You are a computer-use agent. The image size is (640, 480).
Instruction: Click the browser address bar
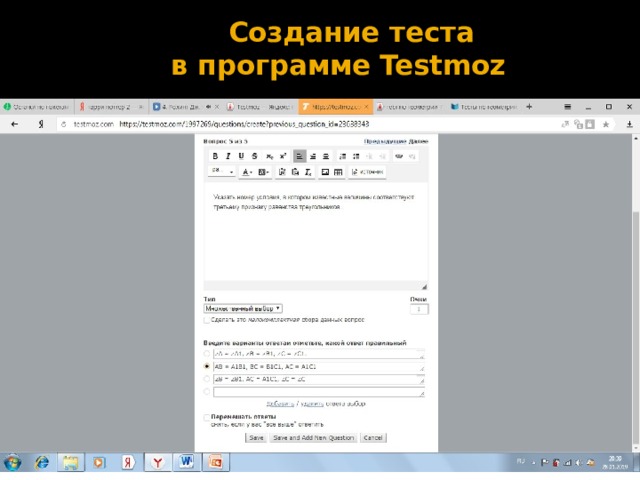pyautogui.click(x=306, y=124)
